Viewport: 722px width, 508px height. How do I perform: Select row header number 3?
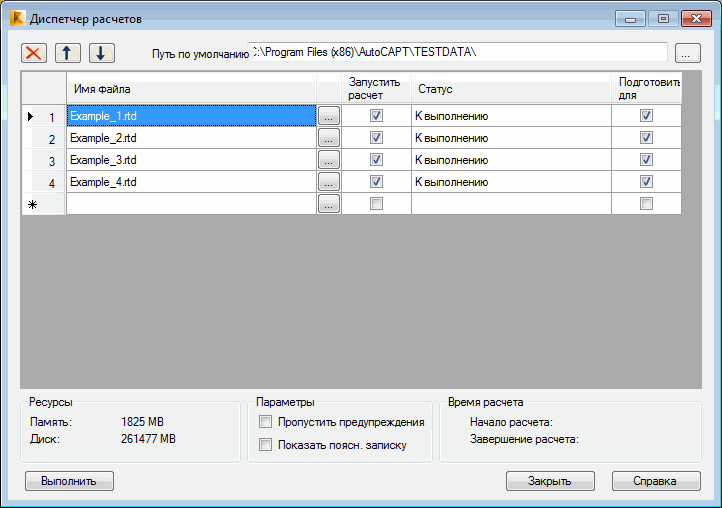[44, 160]
